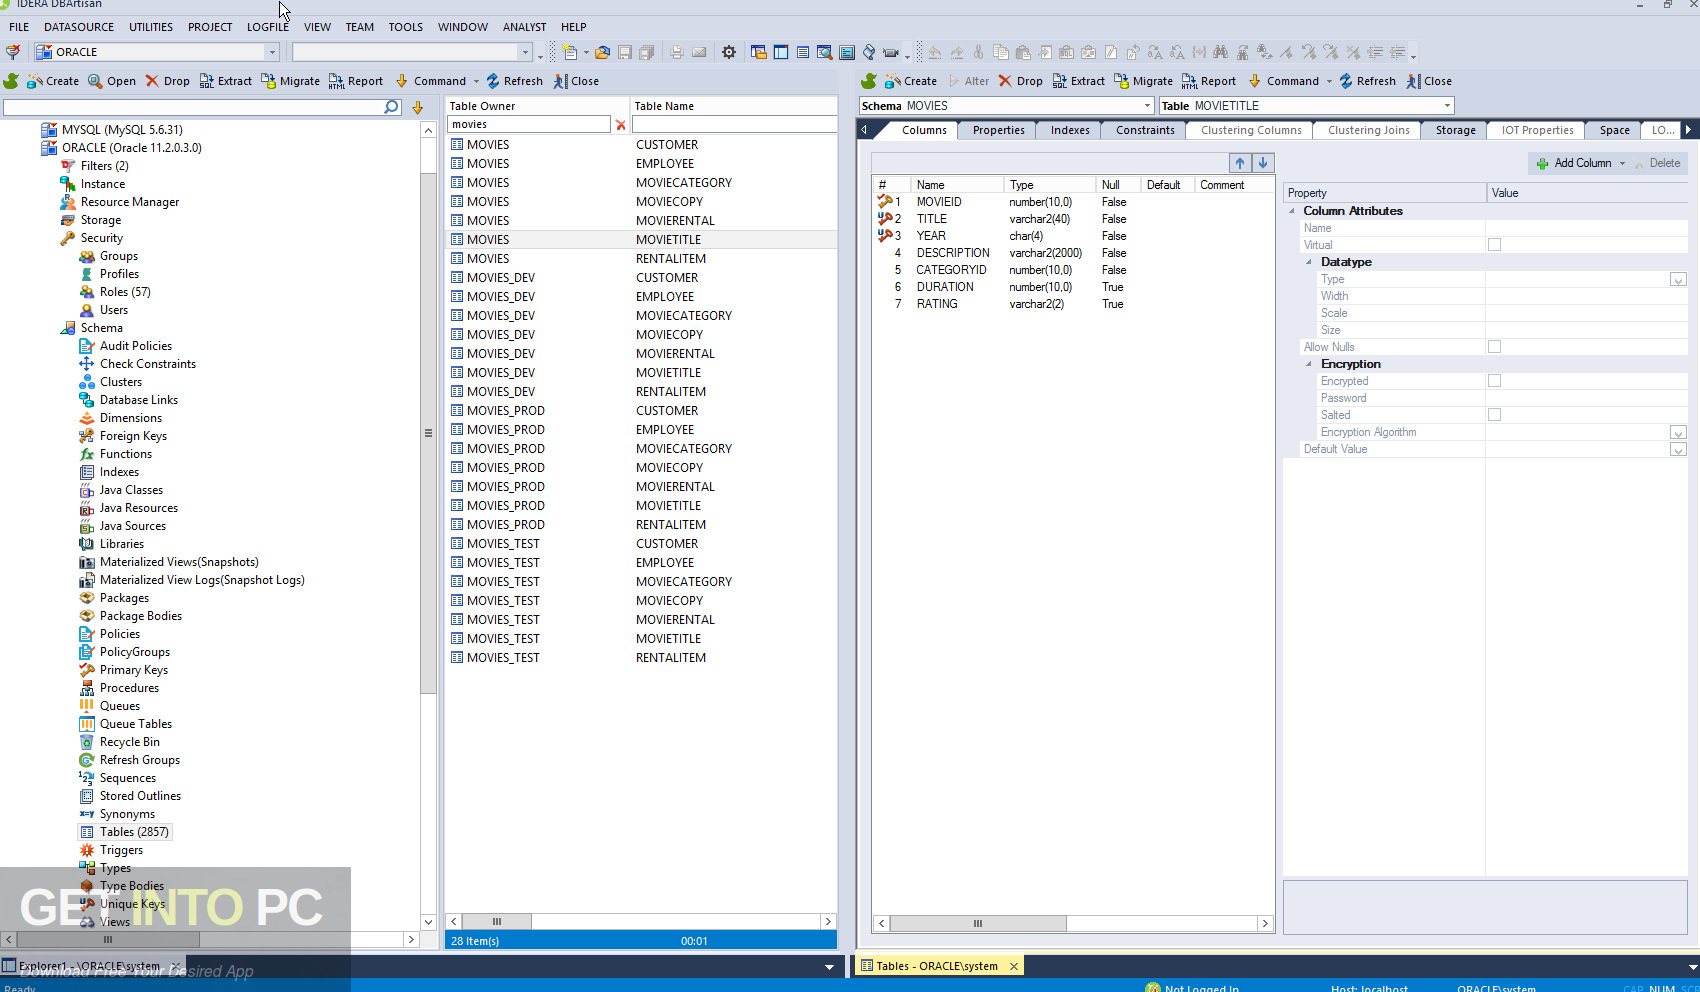
Task: Click Report icon in right table editor toolbar
Action: [1189, 81]
